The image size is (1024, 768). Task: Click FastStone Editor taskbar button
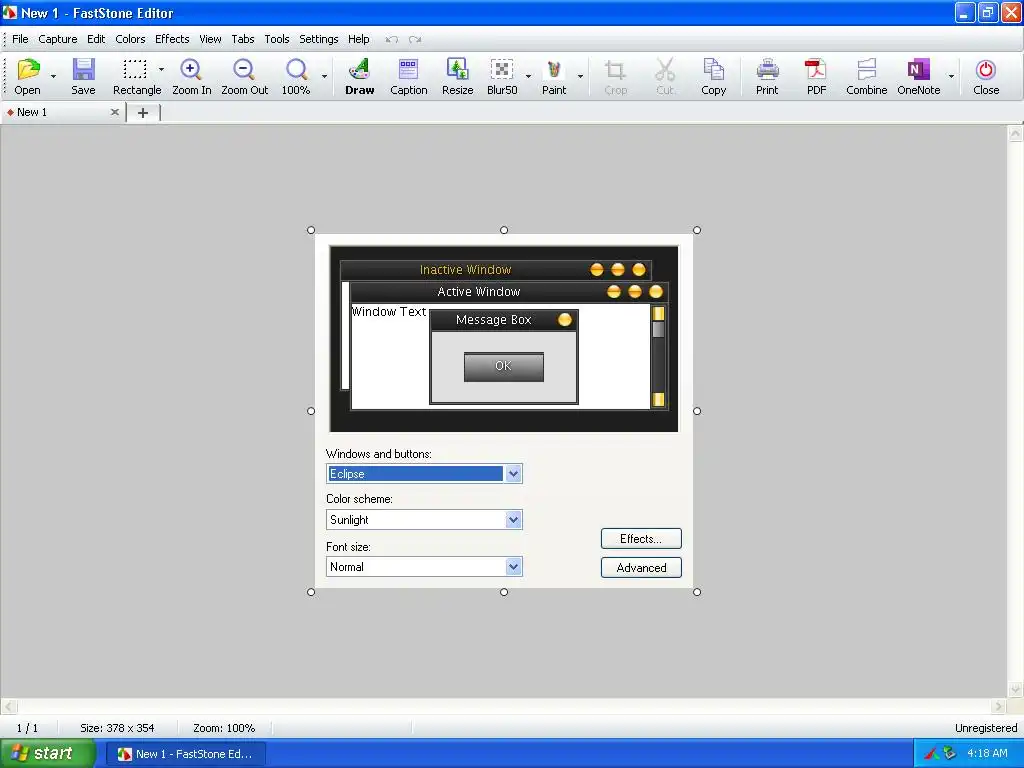pos(185,754)
